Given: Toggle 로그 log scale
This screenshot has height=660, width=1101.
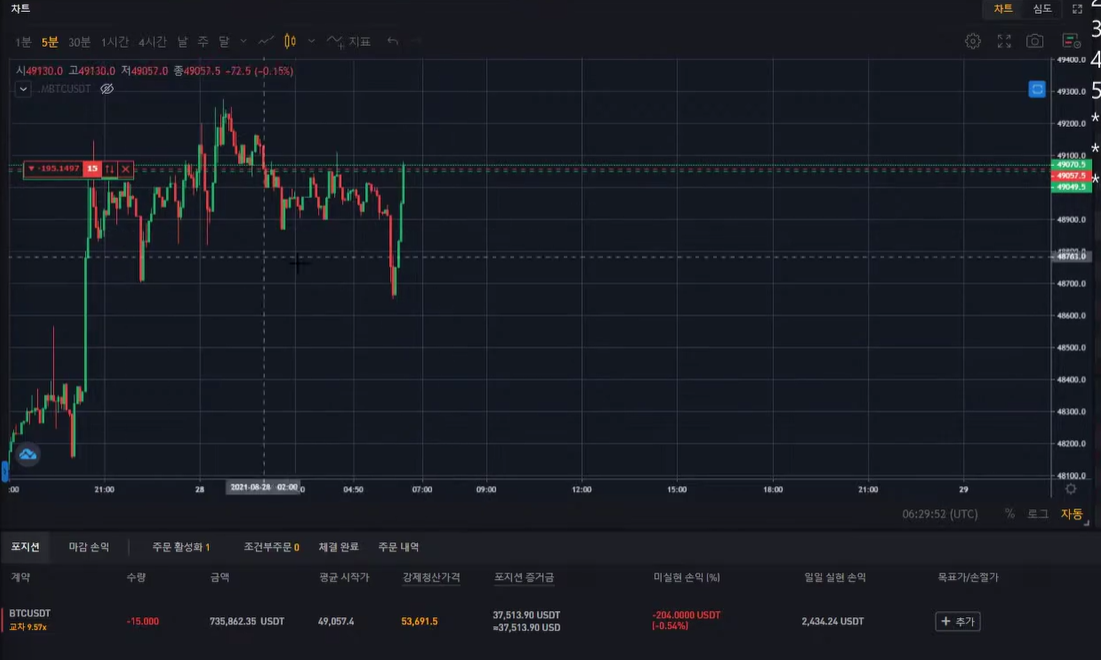Looking at the screenshot, I should tap(1038, 514).
